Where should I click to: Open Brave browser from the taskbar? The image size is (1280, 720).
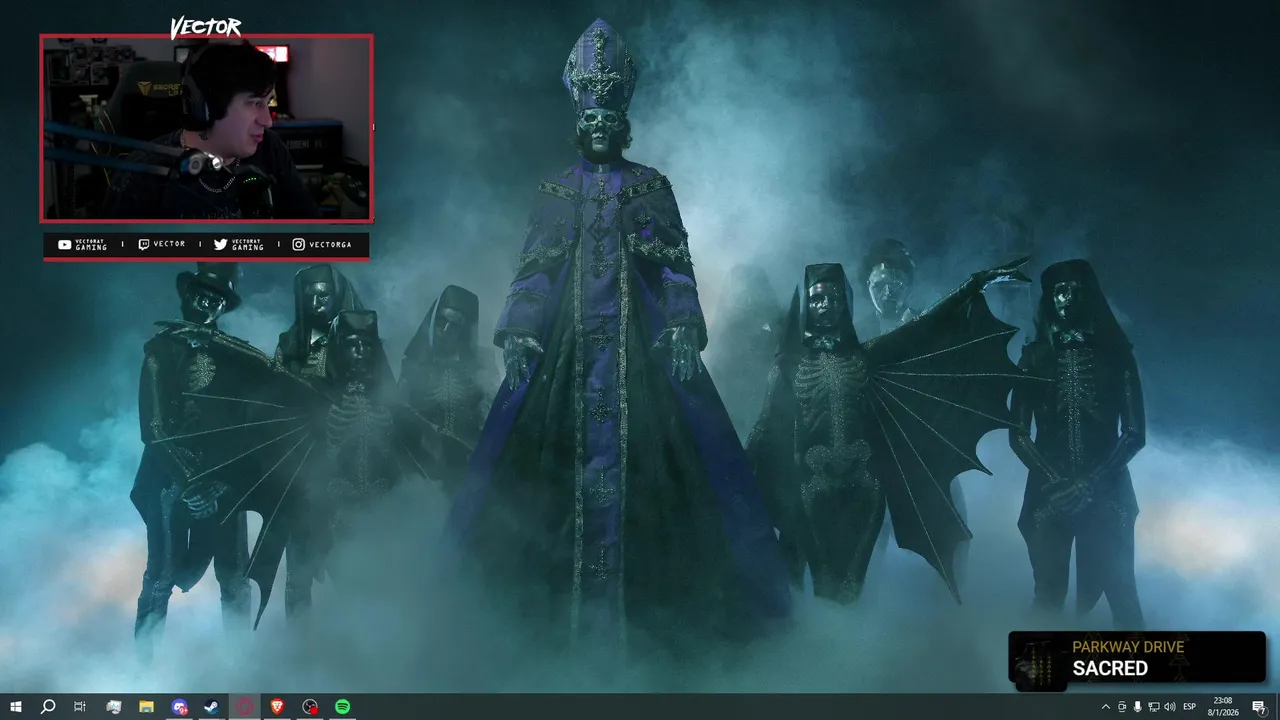click(x=277, y=706)
